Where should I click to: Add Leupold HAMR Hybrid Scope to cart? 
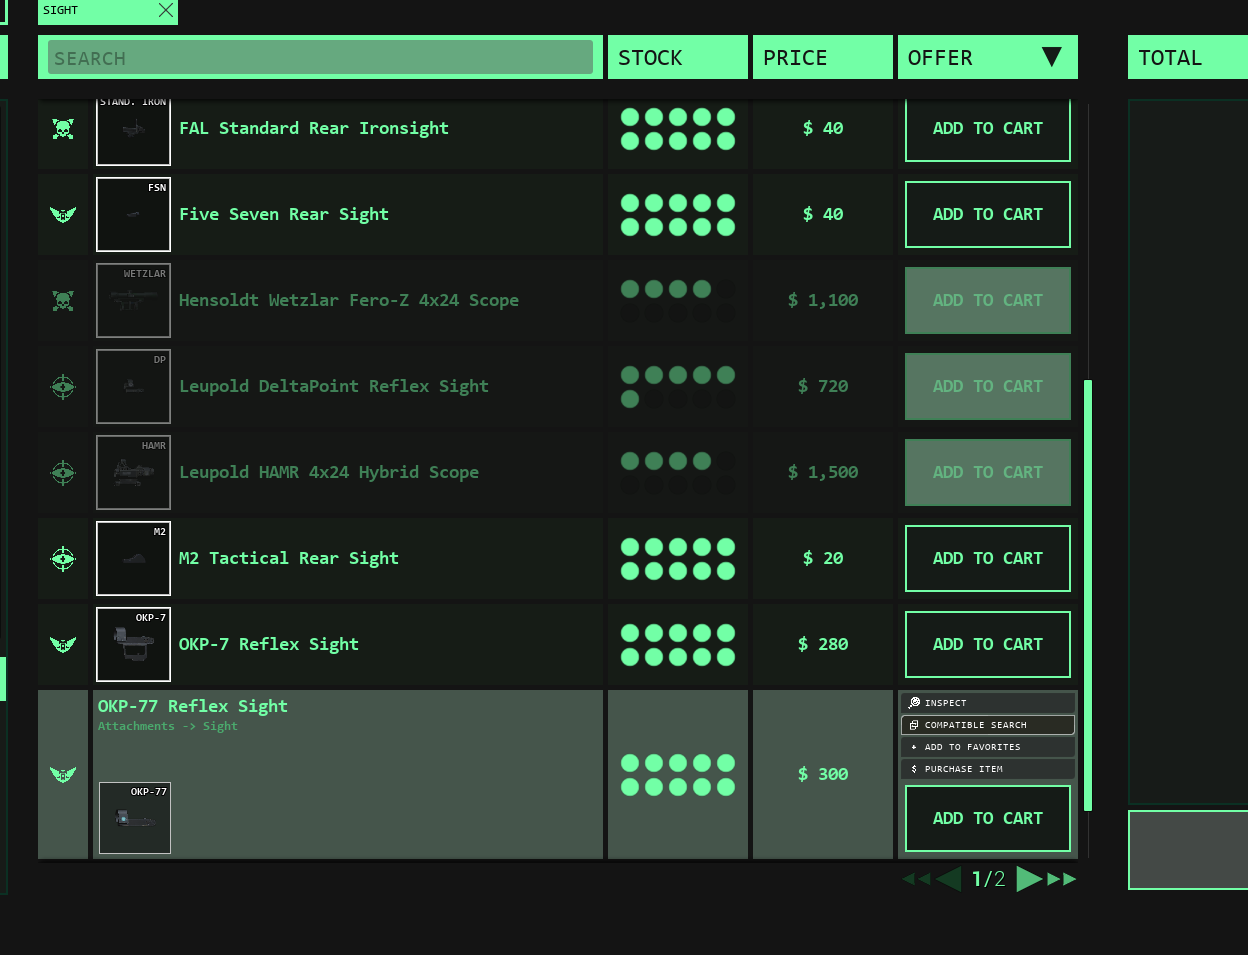pyautogui.click(x=988, y=472)
